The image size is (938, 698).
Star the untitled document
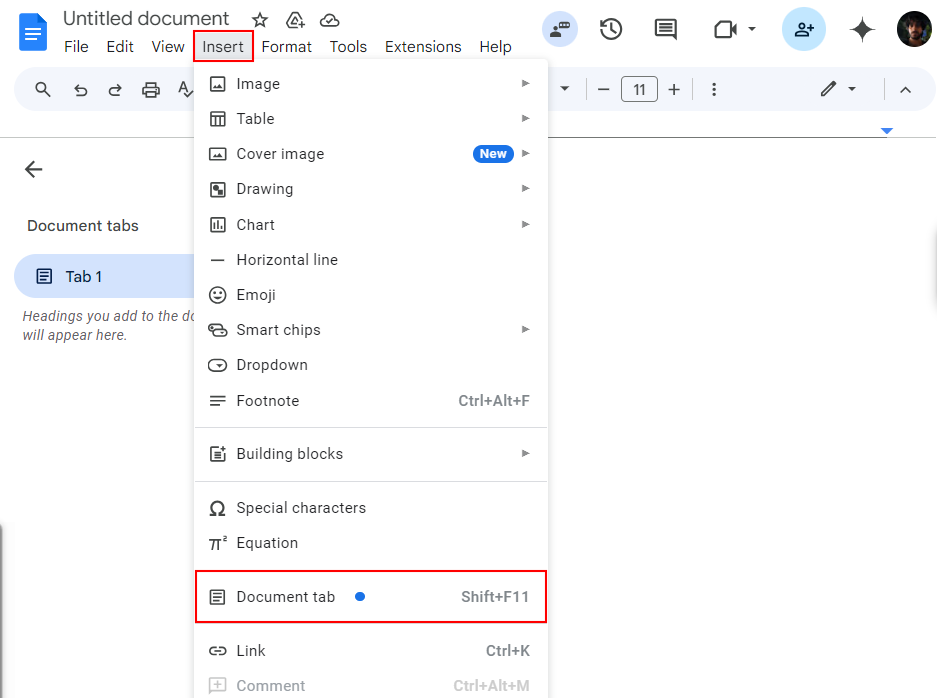coord(260,20)
